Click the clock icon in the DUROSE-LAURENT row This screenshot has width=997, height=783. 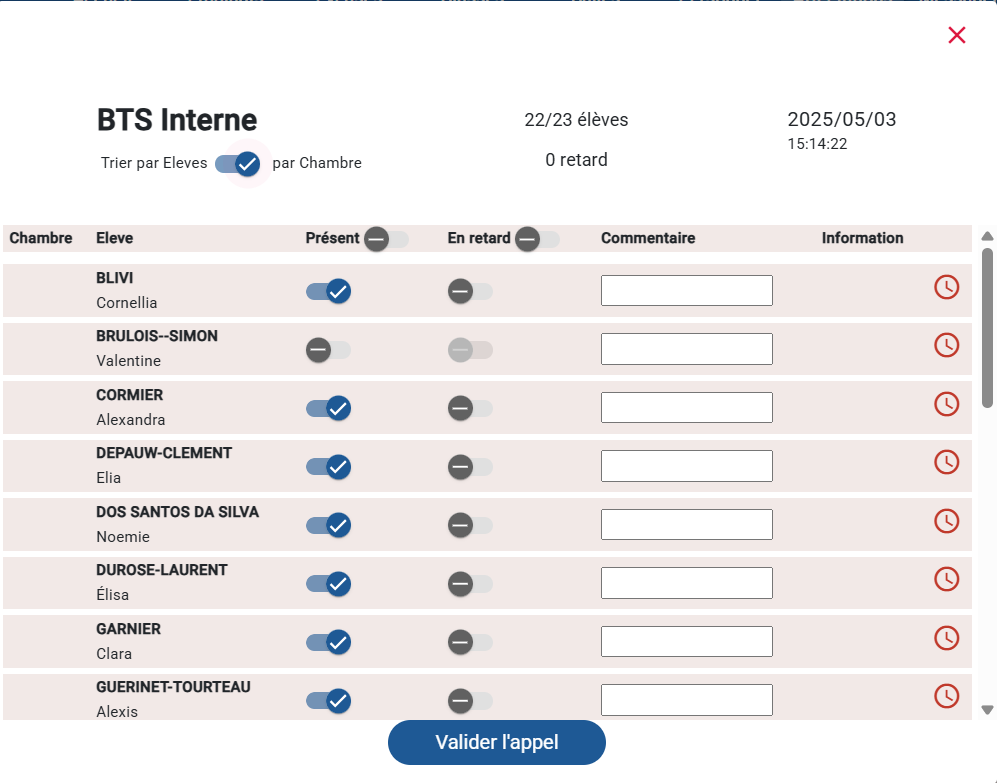[x=946, y=579]
